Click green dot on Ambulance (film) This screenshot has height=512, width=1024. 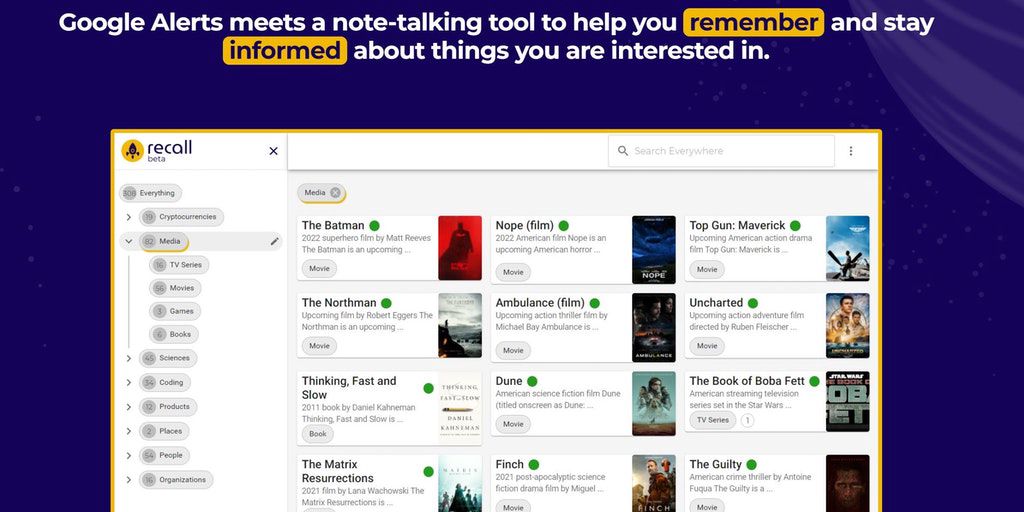[x=594, y=303]
